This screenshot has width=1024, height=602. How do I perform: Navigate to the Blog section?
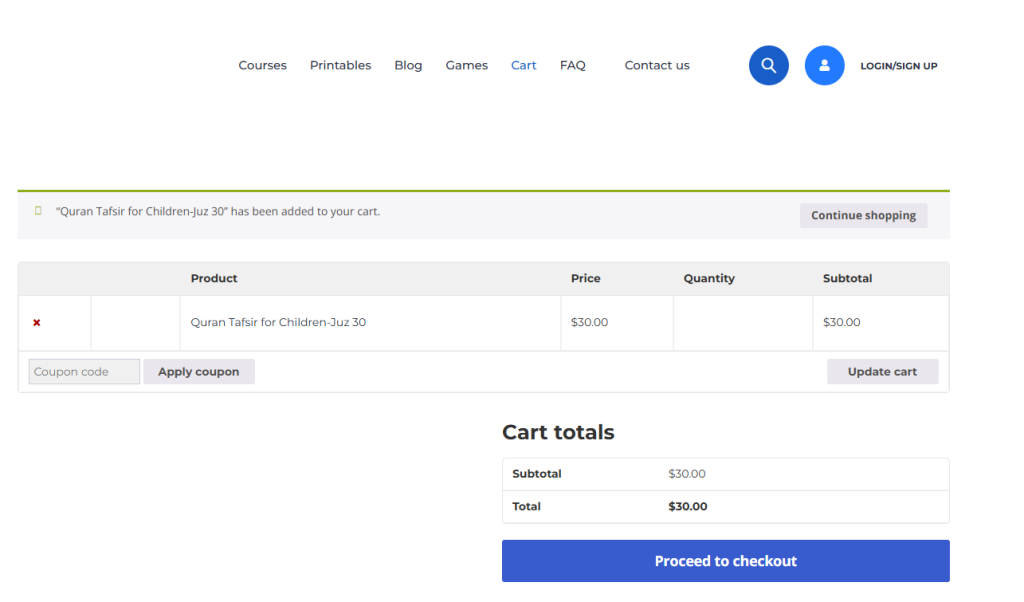(x=408, y=65)
